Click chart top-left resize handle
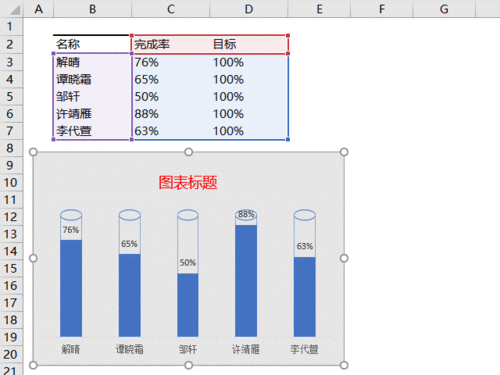The image size is (500, 375). 33,152
